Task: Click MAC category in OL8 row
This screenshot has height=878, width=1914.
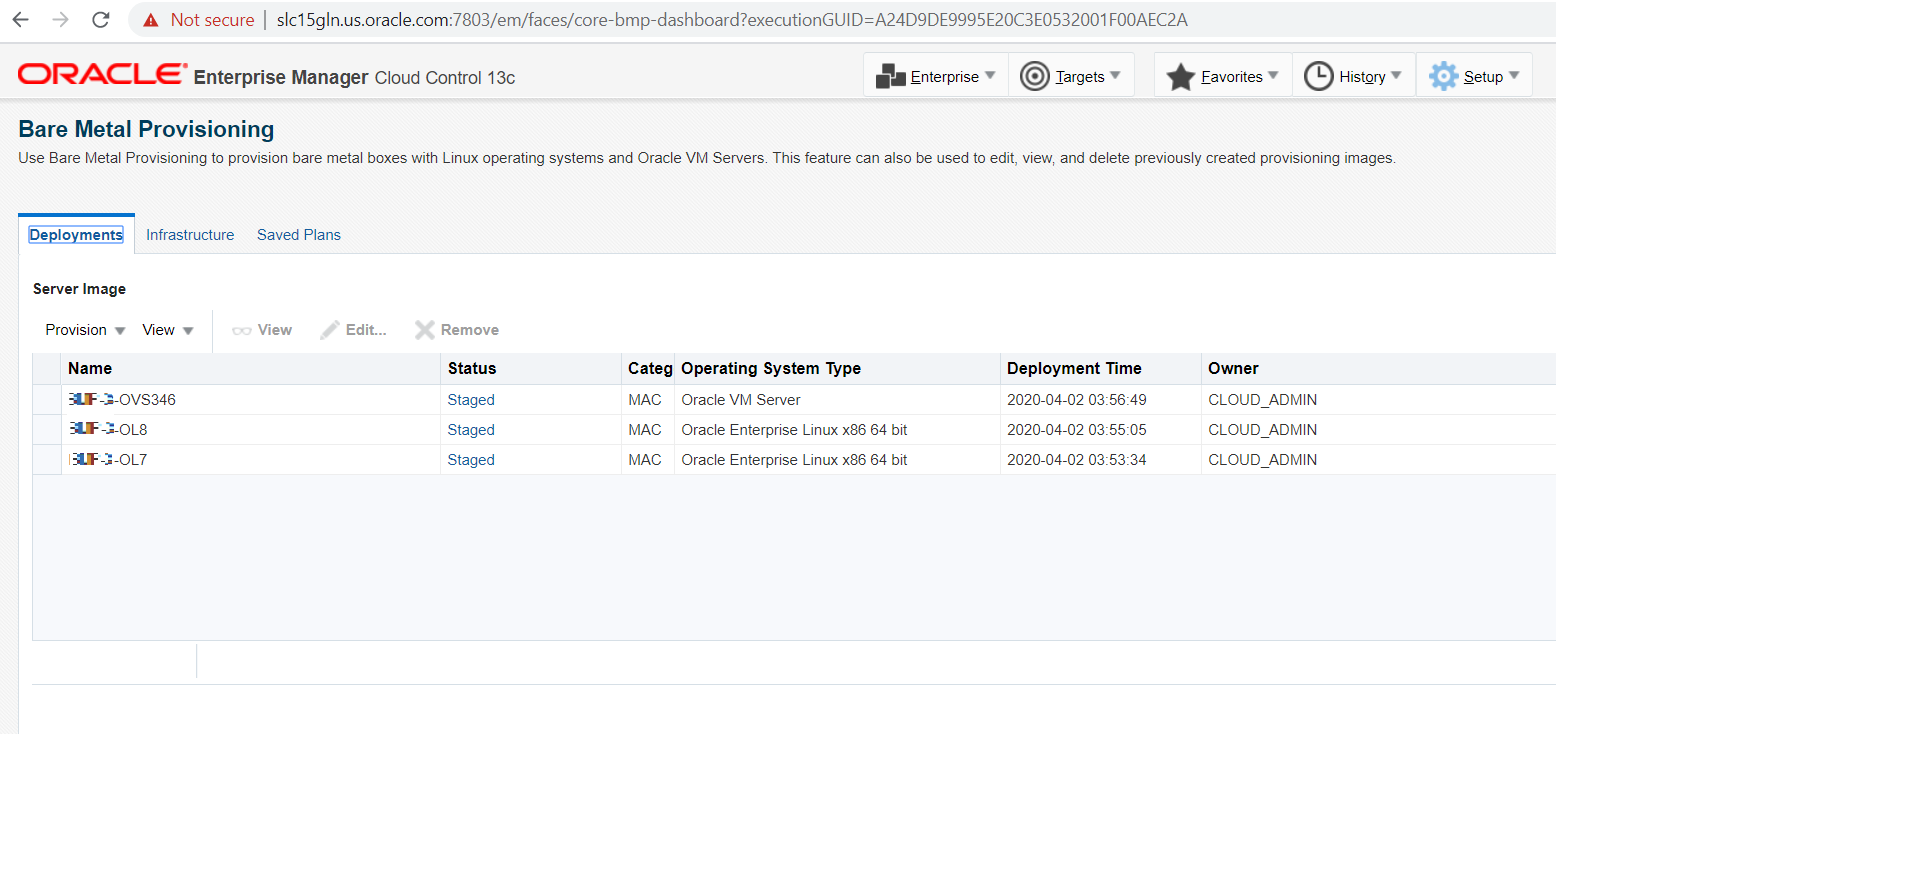Action: pyautogui.click(x=645, y=430)
